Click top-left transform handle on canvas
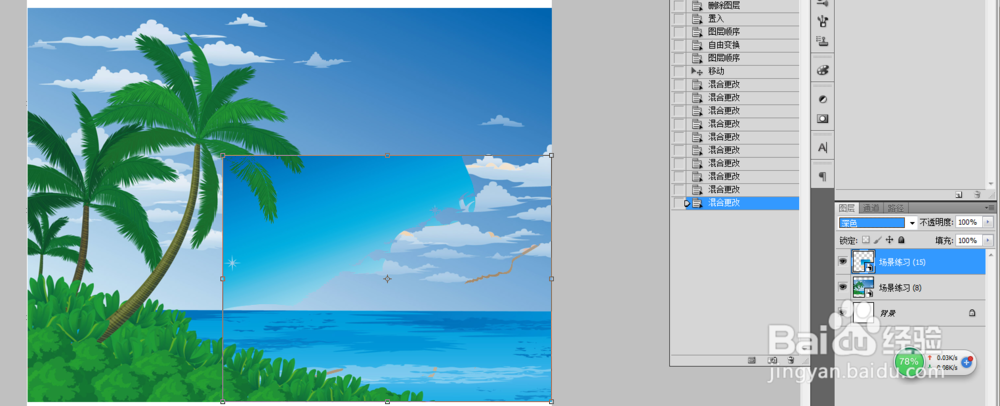The height and width of the screenshot is (406, 1000). click(223, 155)
